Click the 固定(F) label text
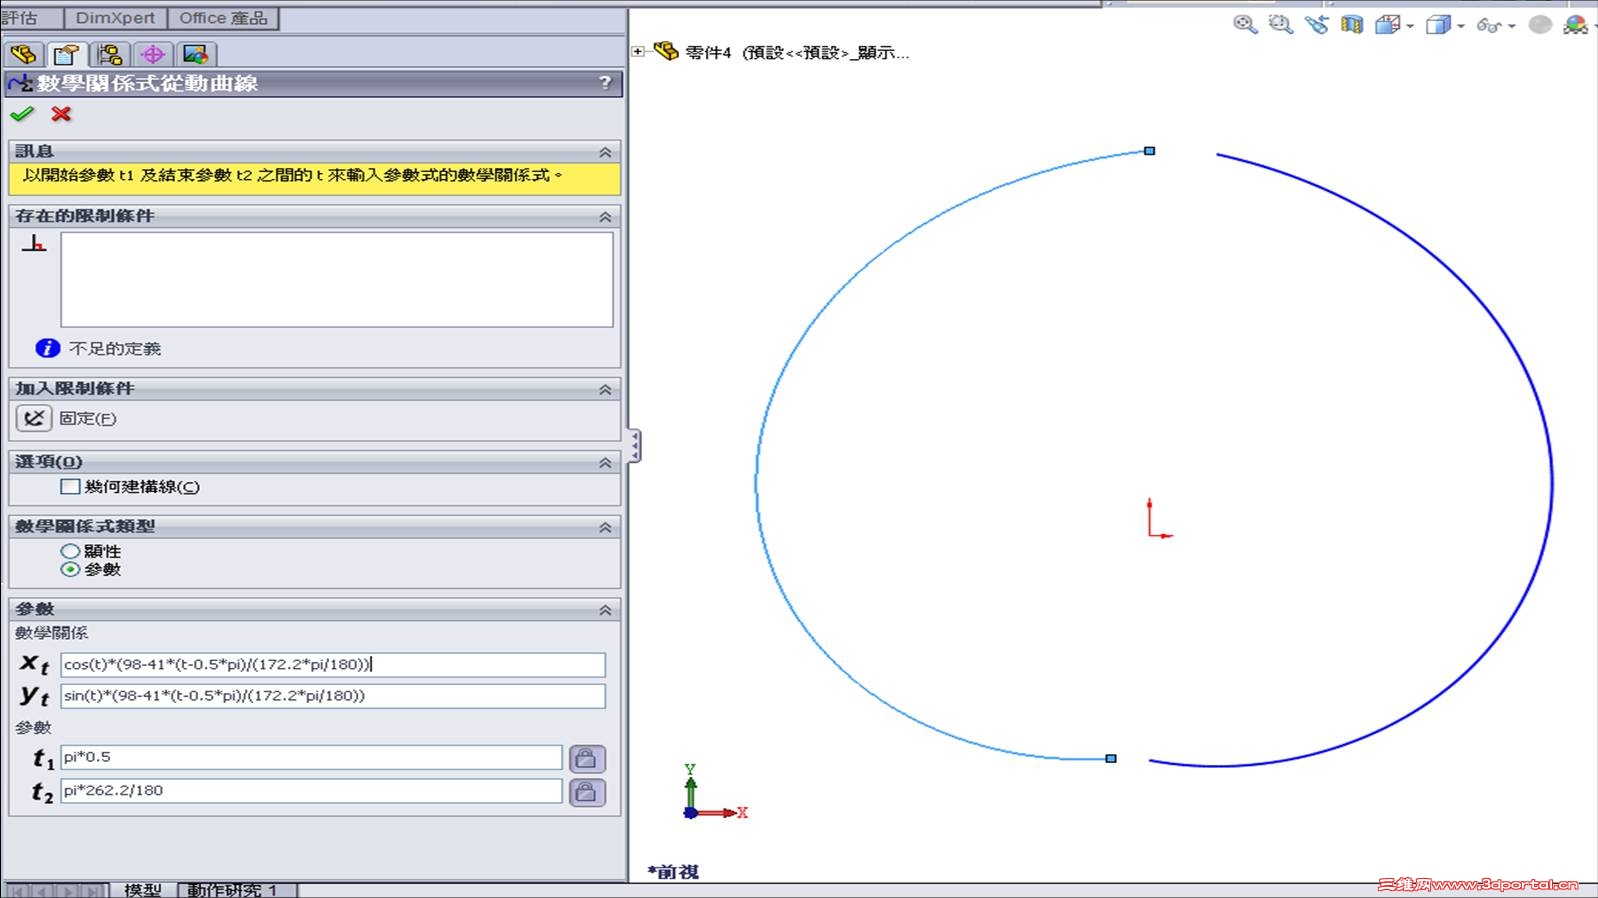Viewport: 1598px width, 898px height. point(88,418)
